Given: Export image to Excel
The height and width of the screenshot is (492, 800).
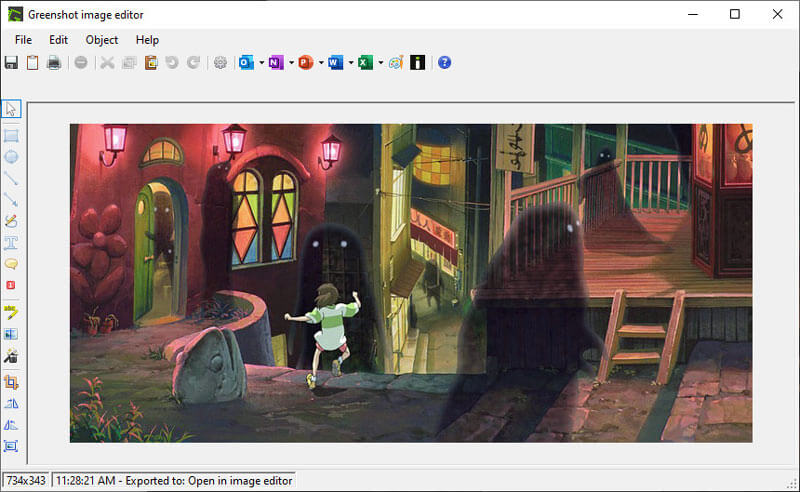Looking at the screenshot, I should (365, 63).
